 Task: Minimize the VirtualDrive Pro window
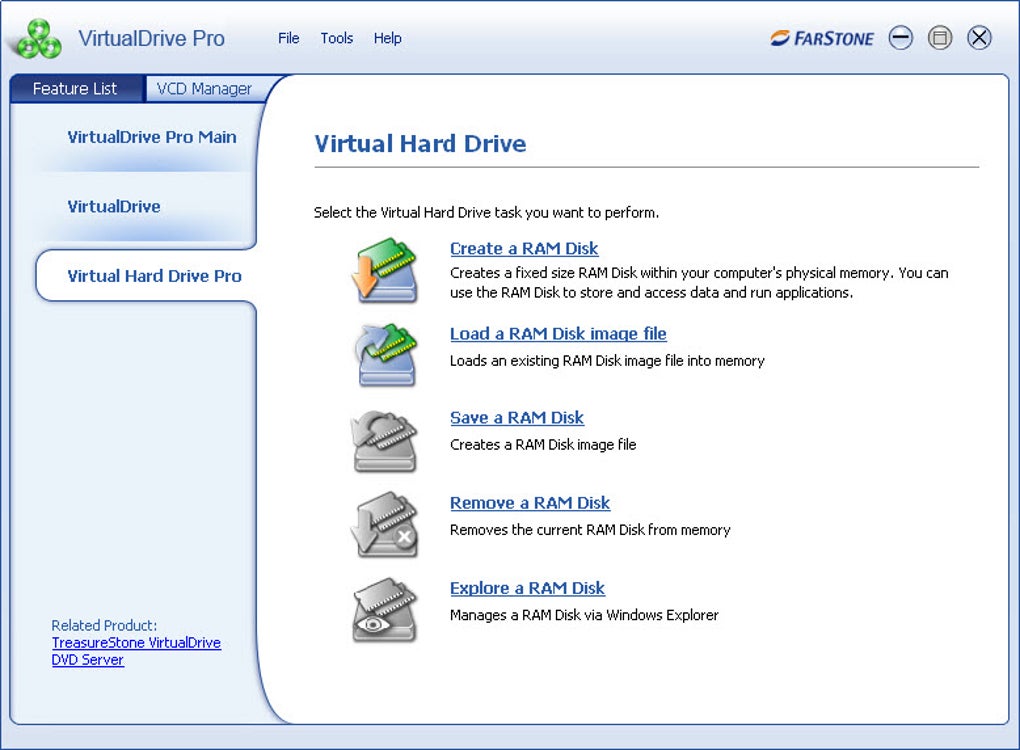click(901, 38)
